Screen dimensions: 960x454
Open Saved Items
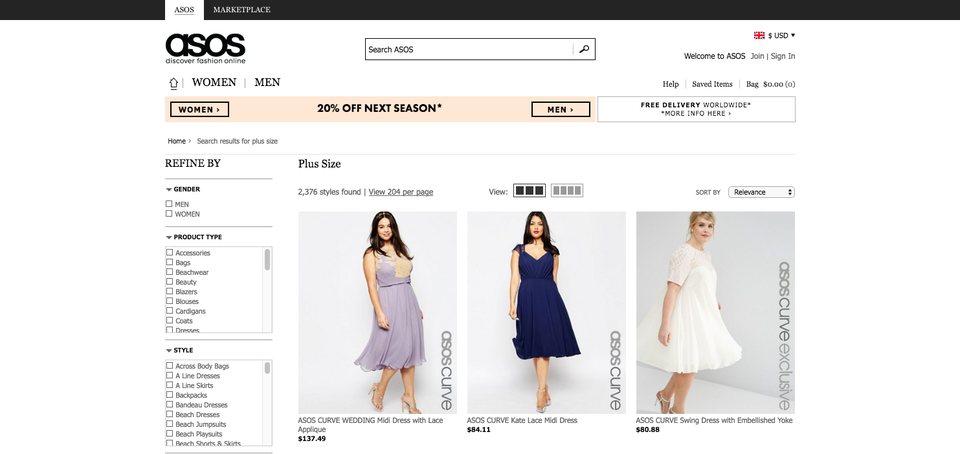[712, 84]
